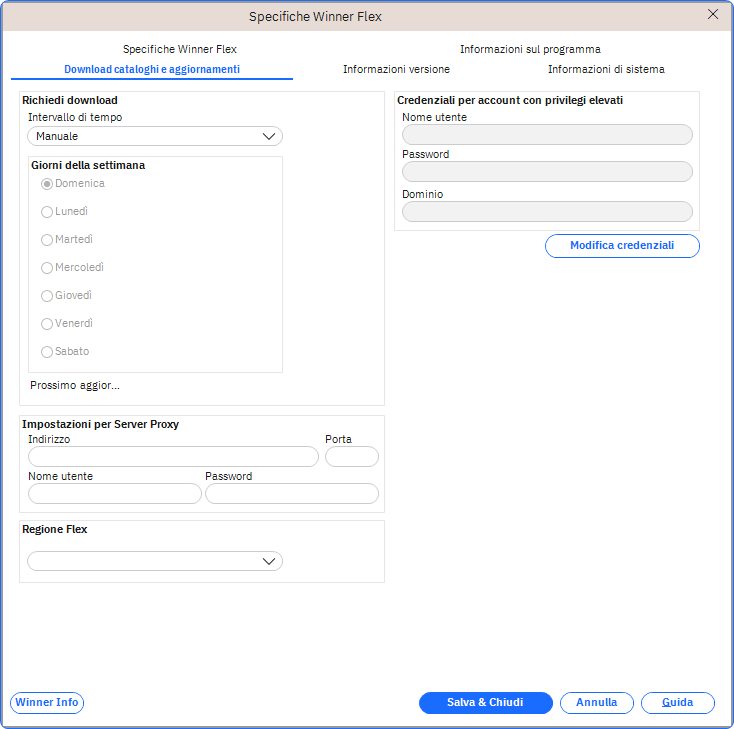This screenshot has height=729, width=734.
Task: Open the Informazioni di sistema tab
Action: point(605,69)
